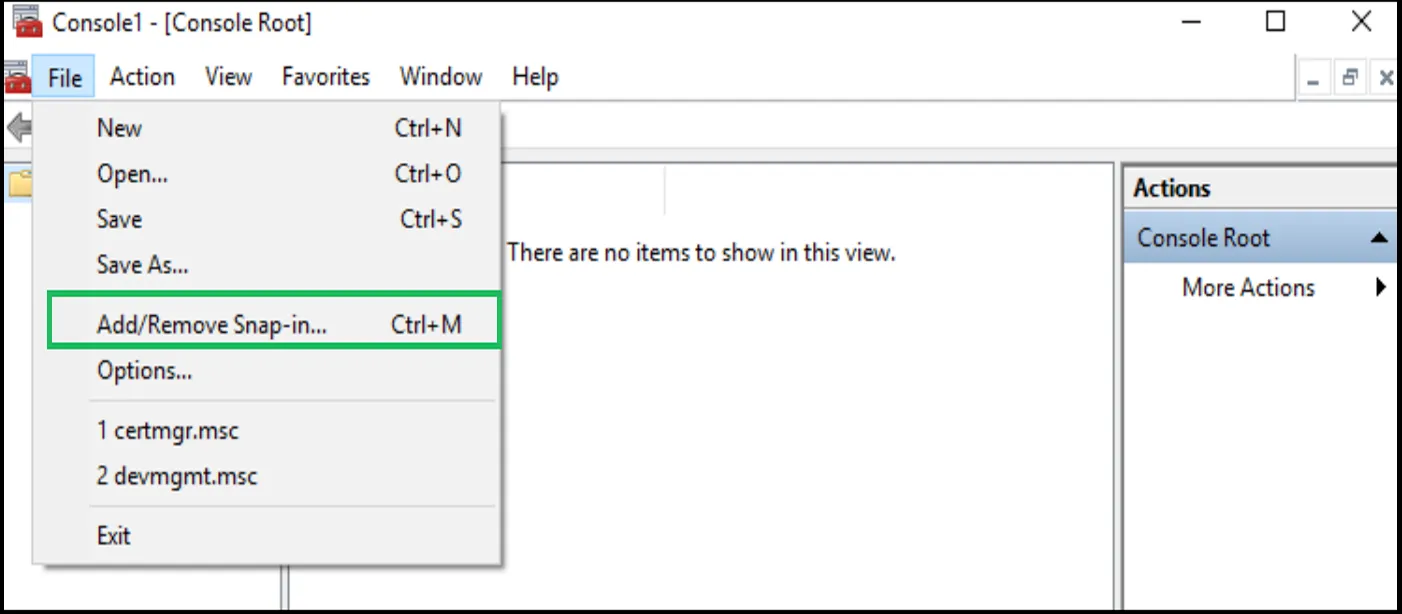
Task: Choose Save As... from the File menu
Action: pyautogui.click(x=142, y=265)
